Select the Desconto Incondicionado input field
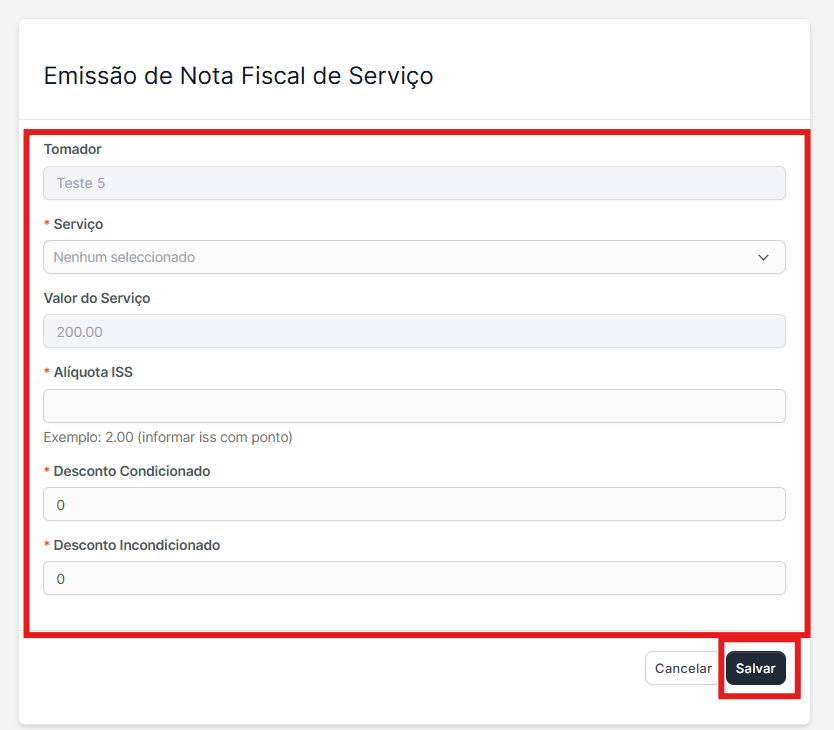834x730 pixels. 414,578
